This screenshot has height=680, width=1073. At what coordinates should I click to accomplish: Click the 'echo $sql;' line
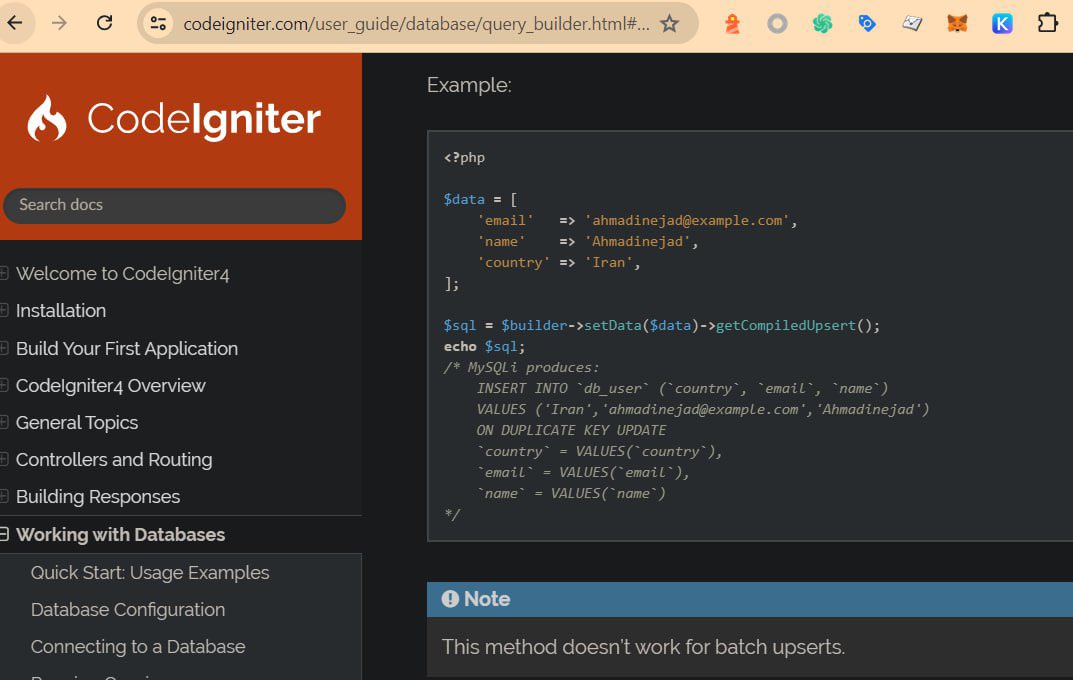click(x=484, y=347)
